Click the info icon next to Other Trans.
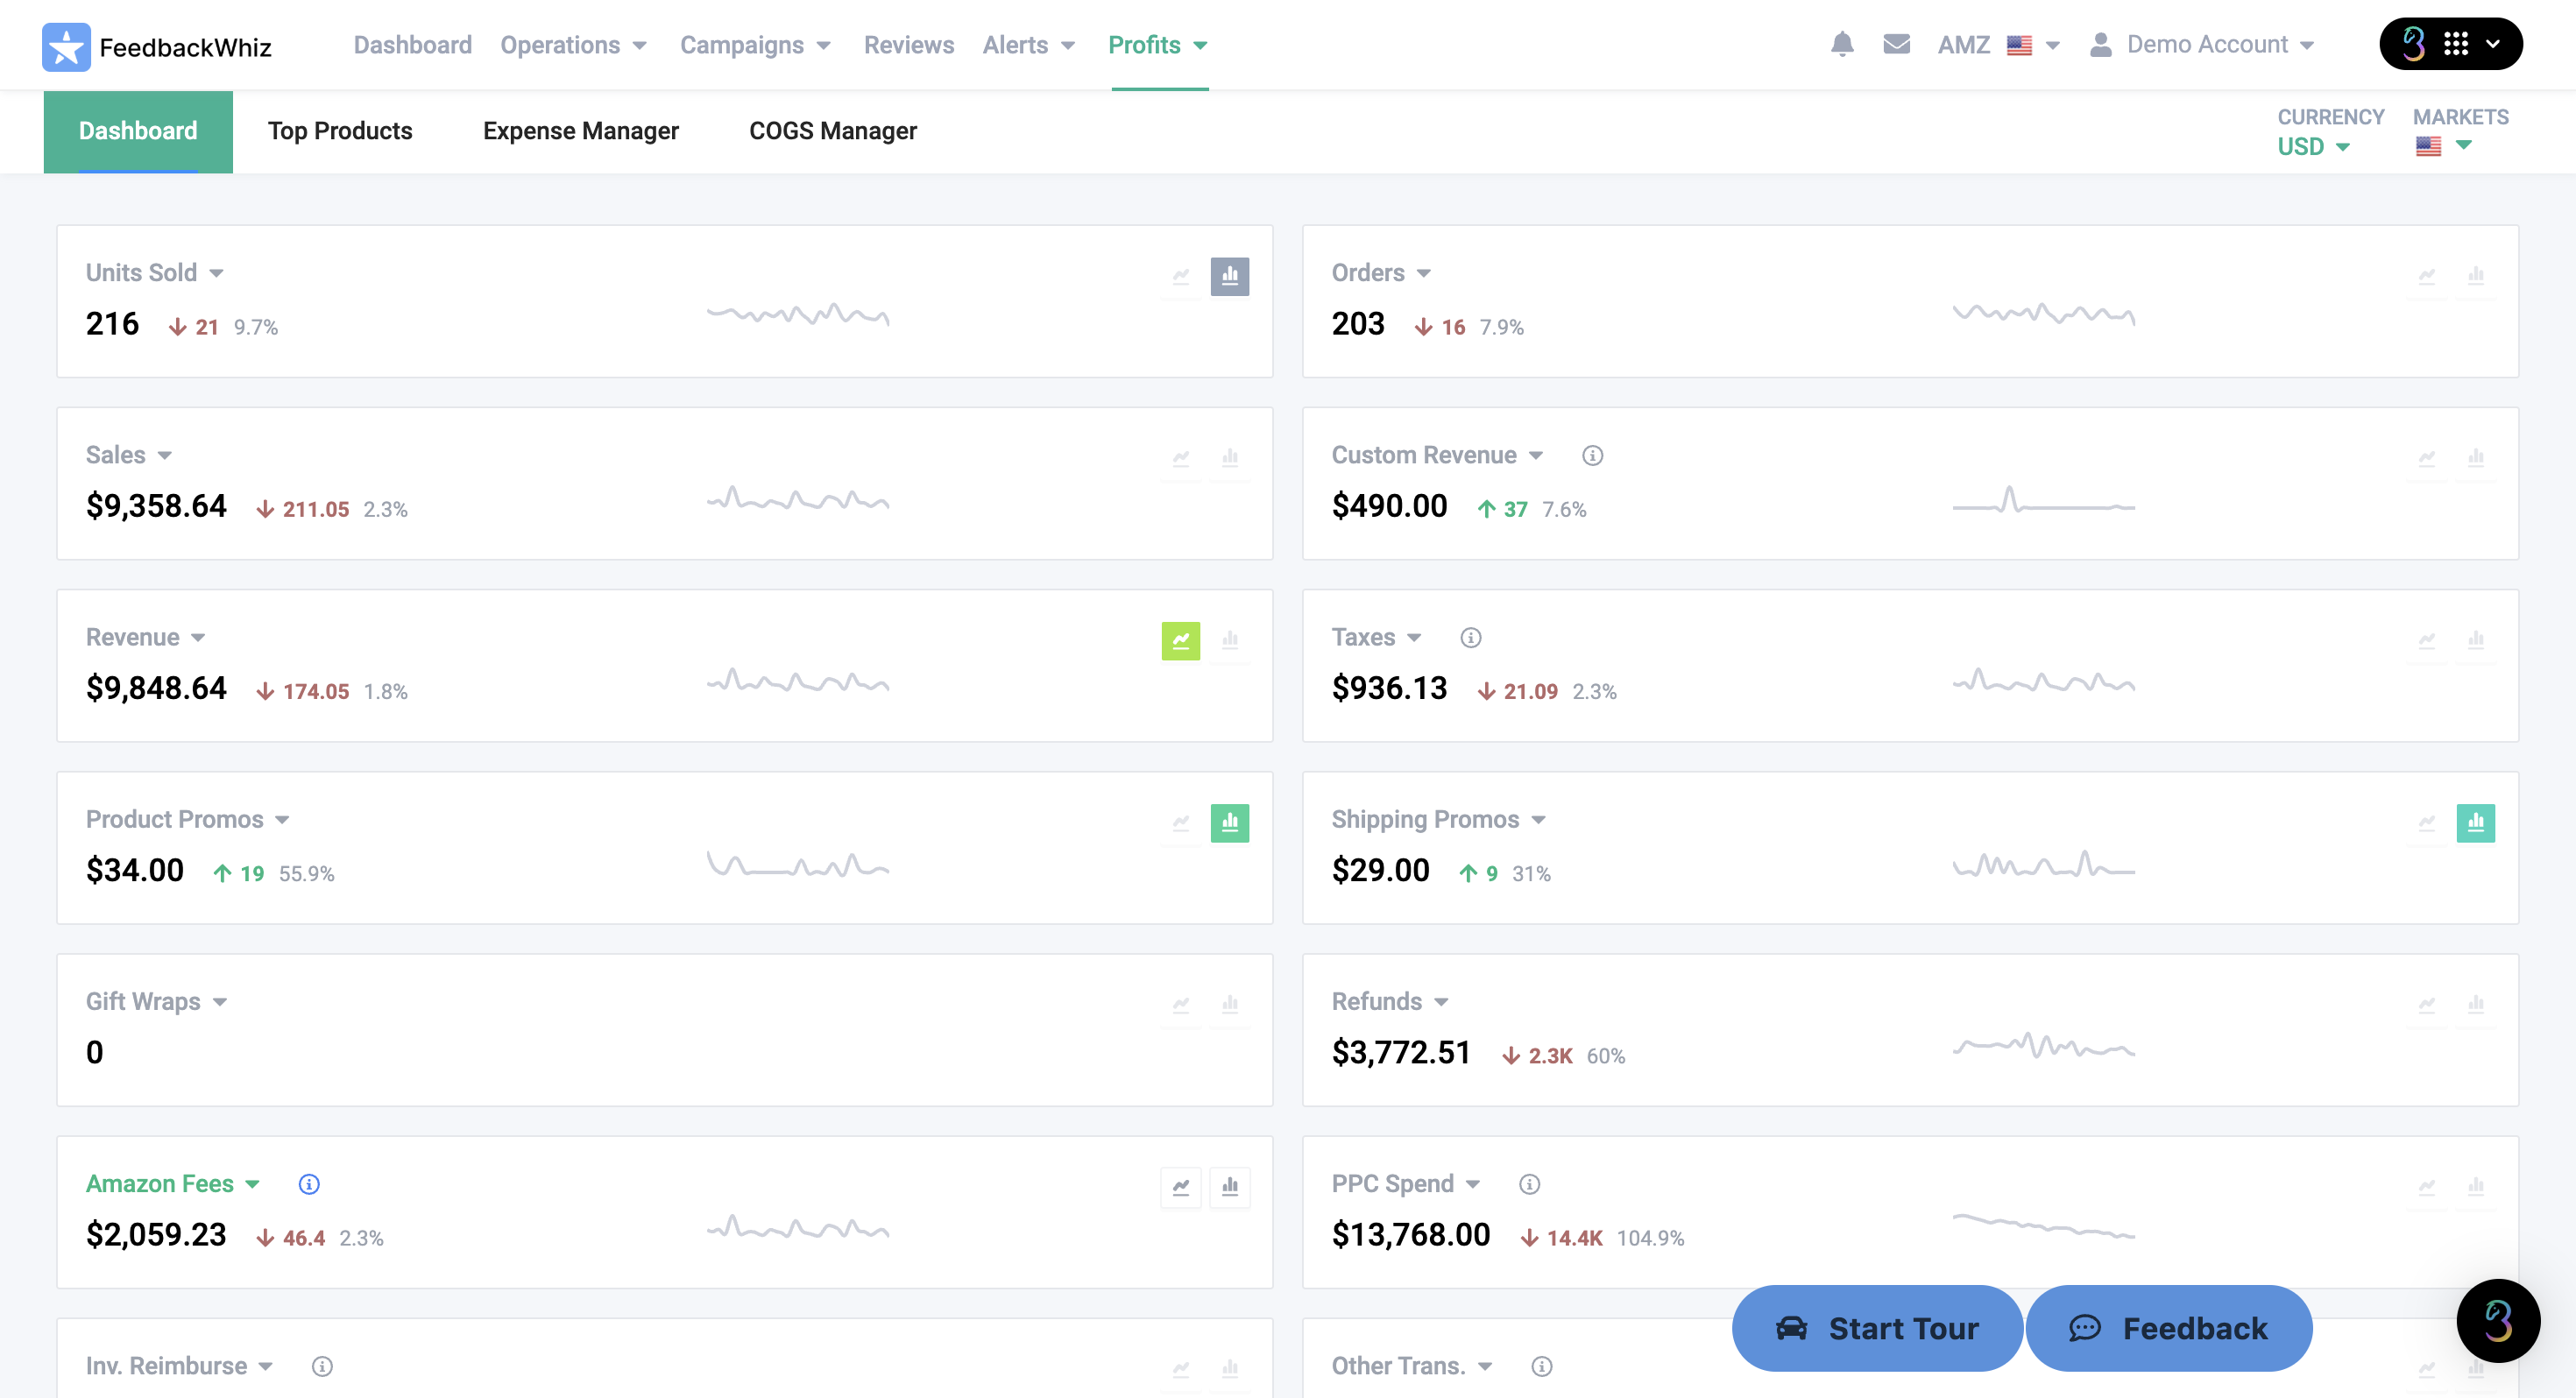 tap(1542, 1366)
